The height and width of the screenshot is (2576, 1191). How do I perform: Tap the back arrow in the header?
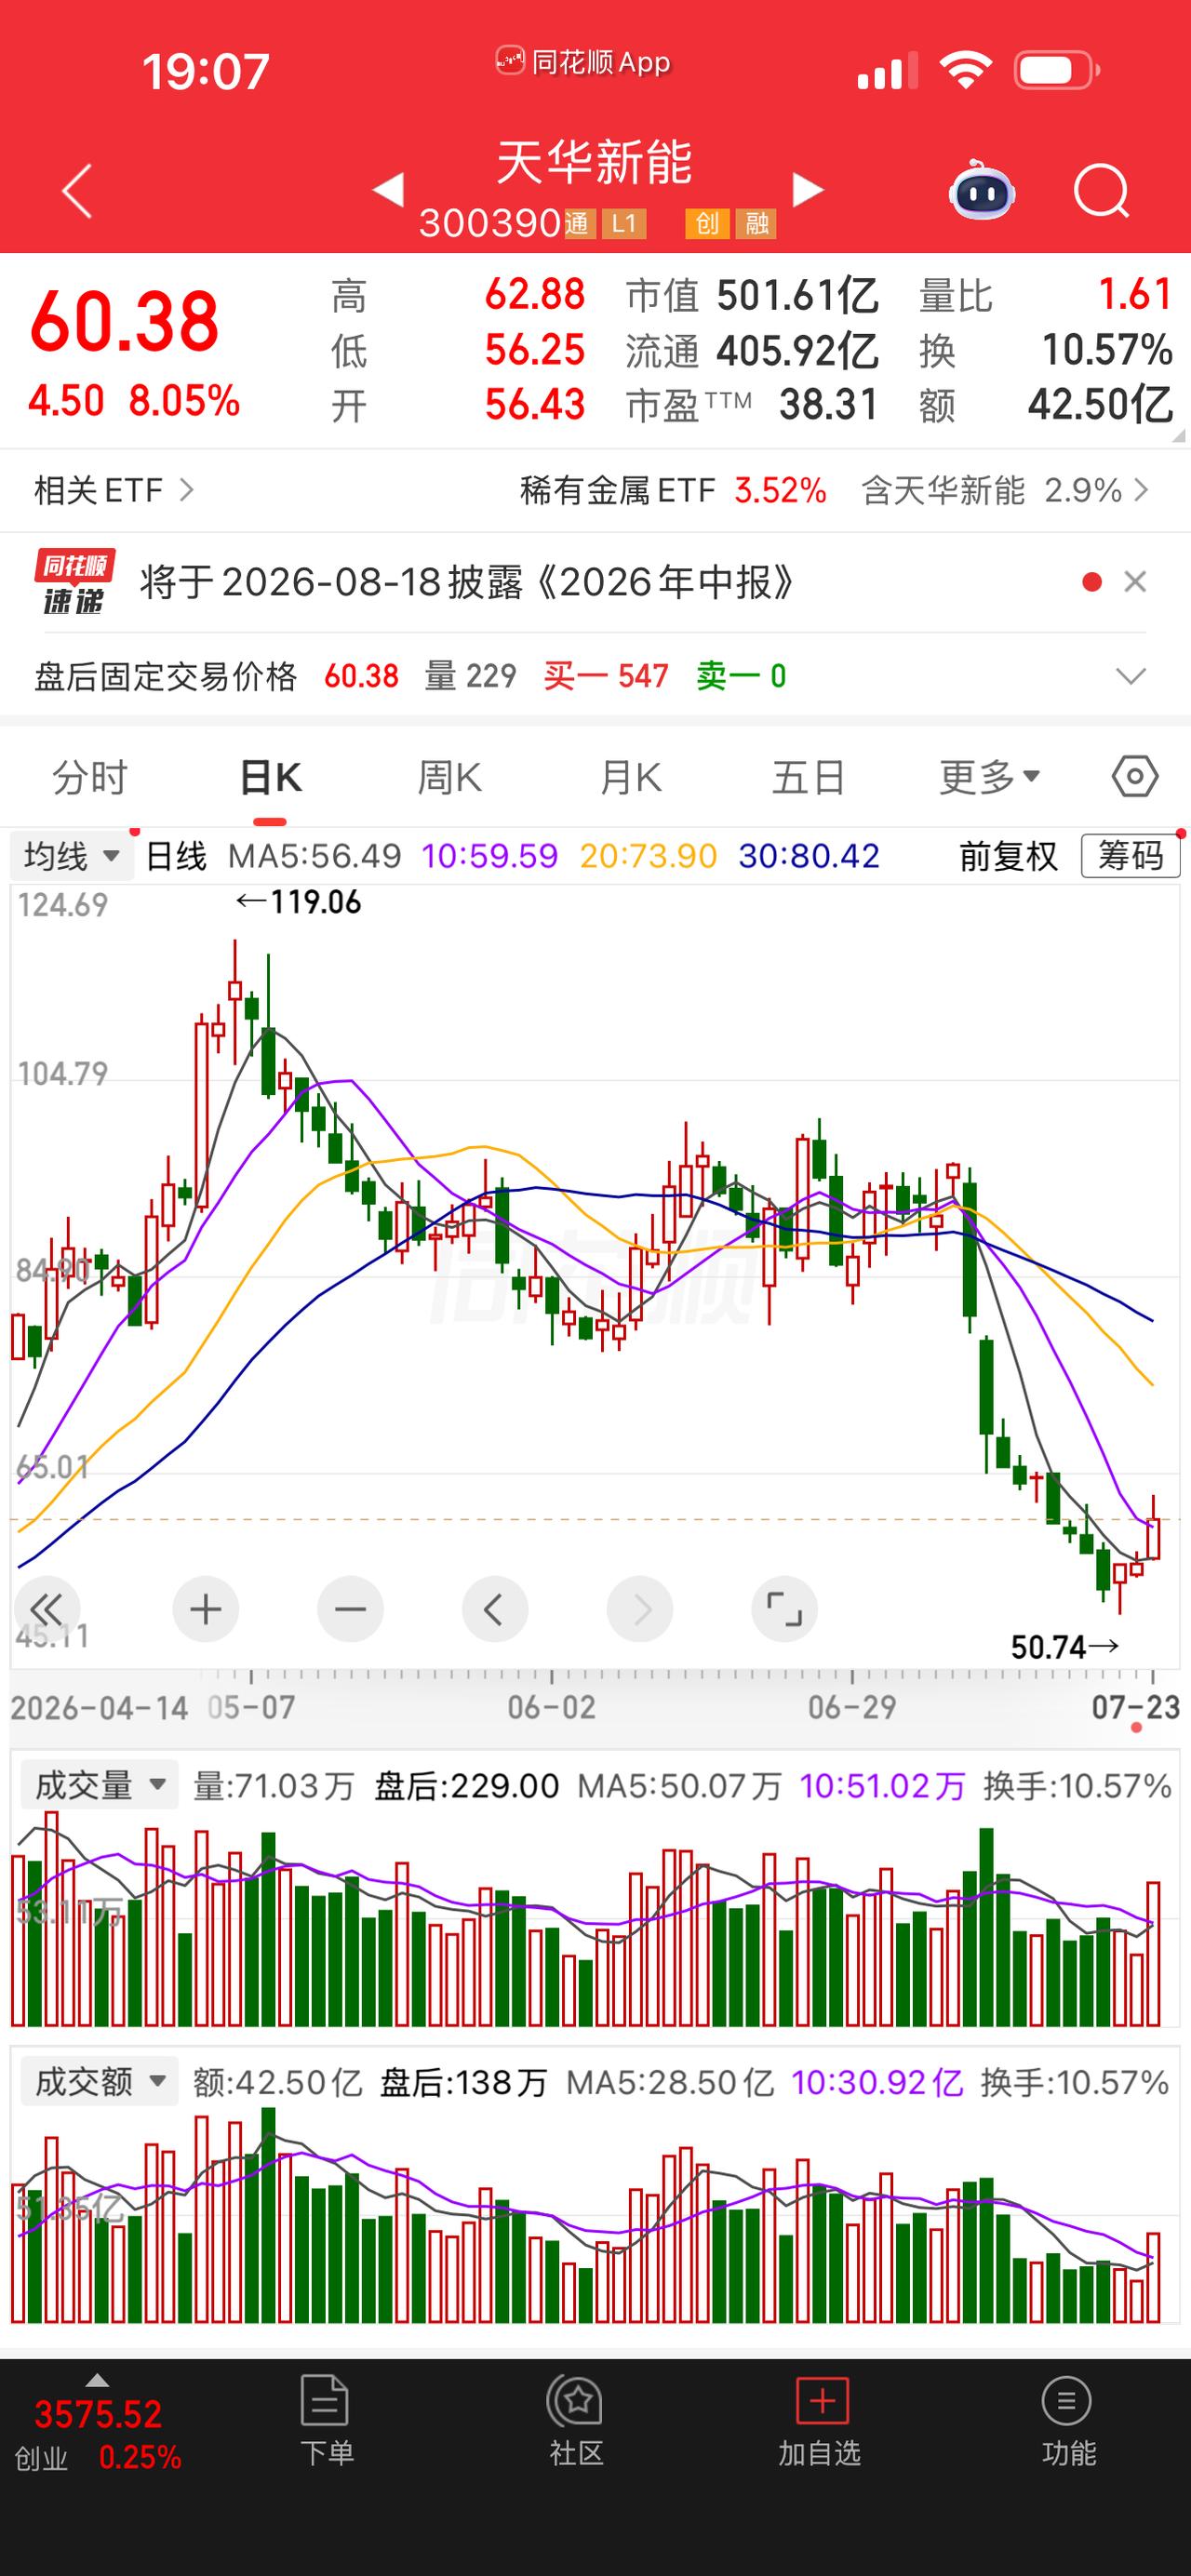coord(77,190)
